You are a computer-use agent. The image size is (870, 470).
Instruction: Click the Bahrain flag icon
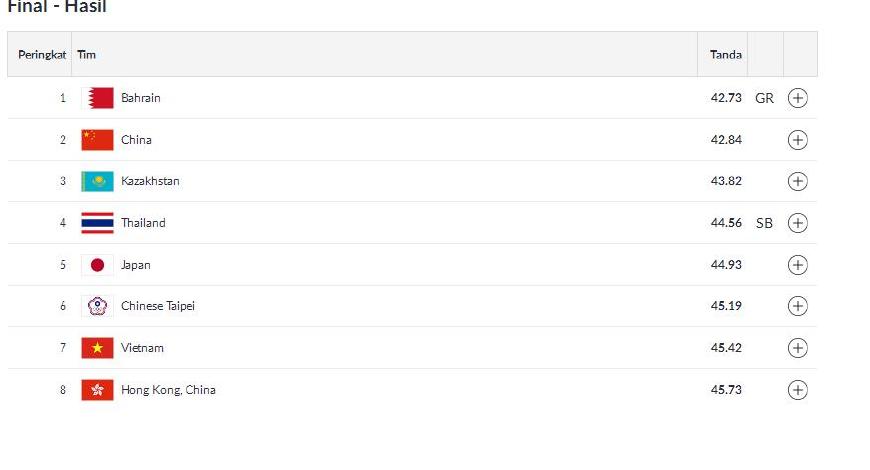pyautogui.click(x=97, y=98)
